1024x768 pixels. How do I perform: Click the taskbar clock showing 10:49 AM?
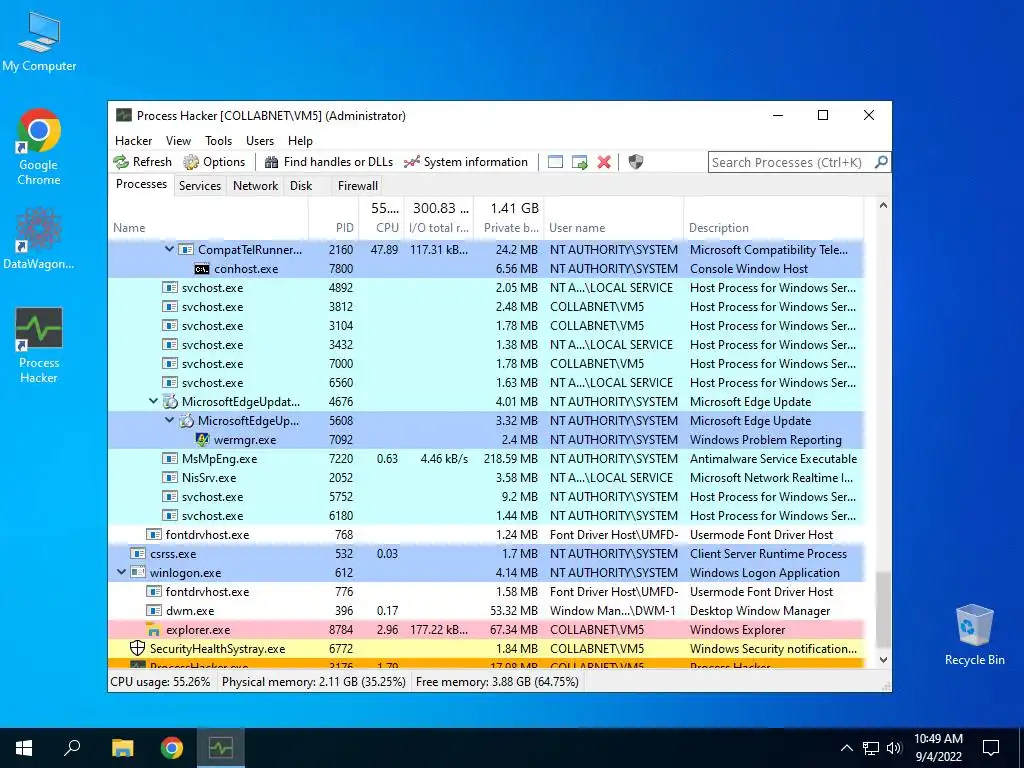(938, 748)
